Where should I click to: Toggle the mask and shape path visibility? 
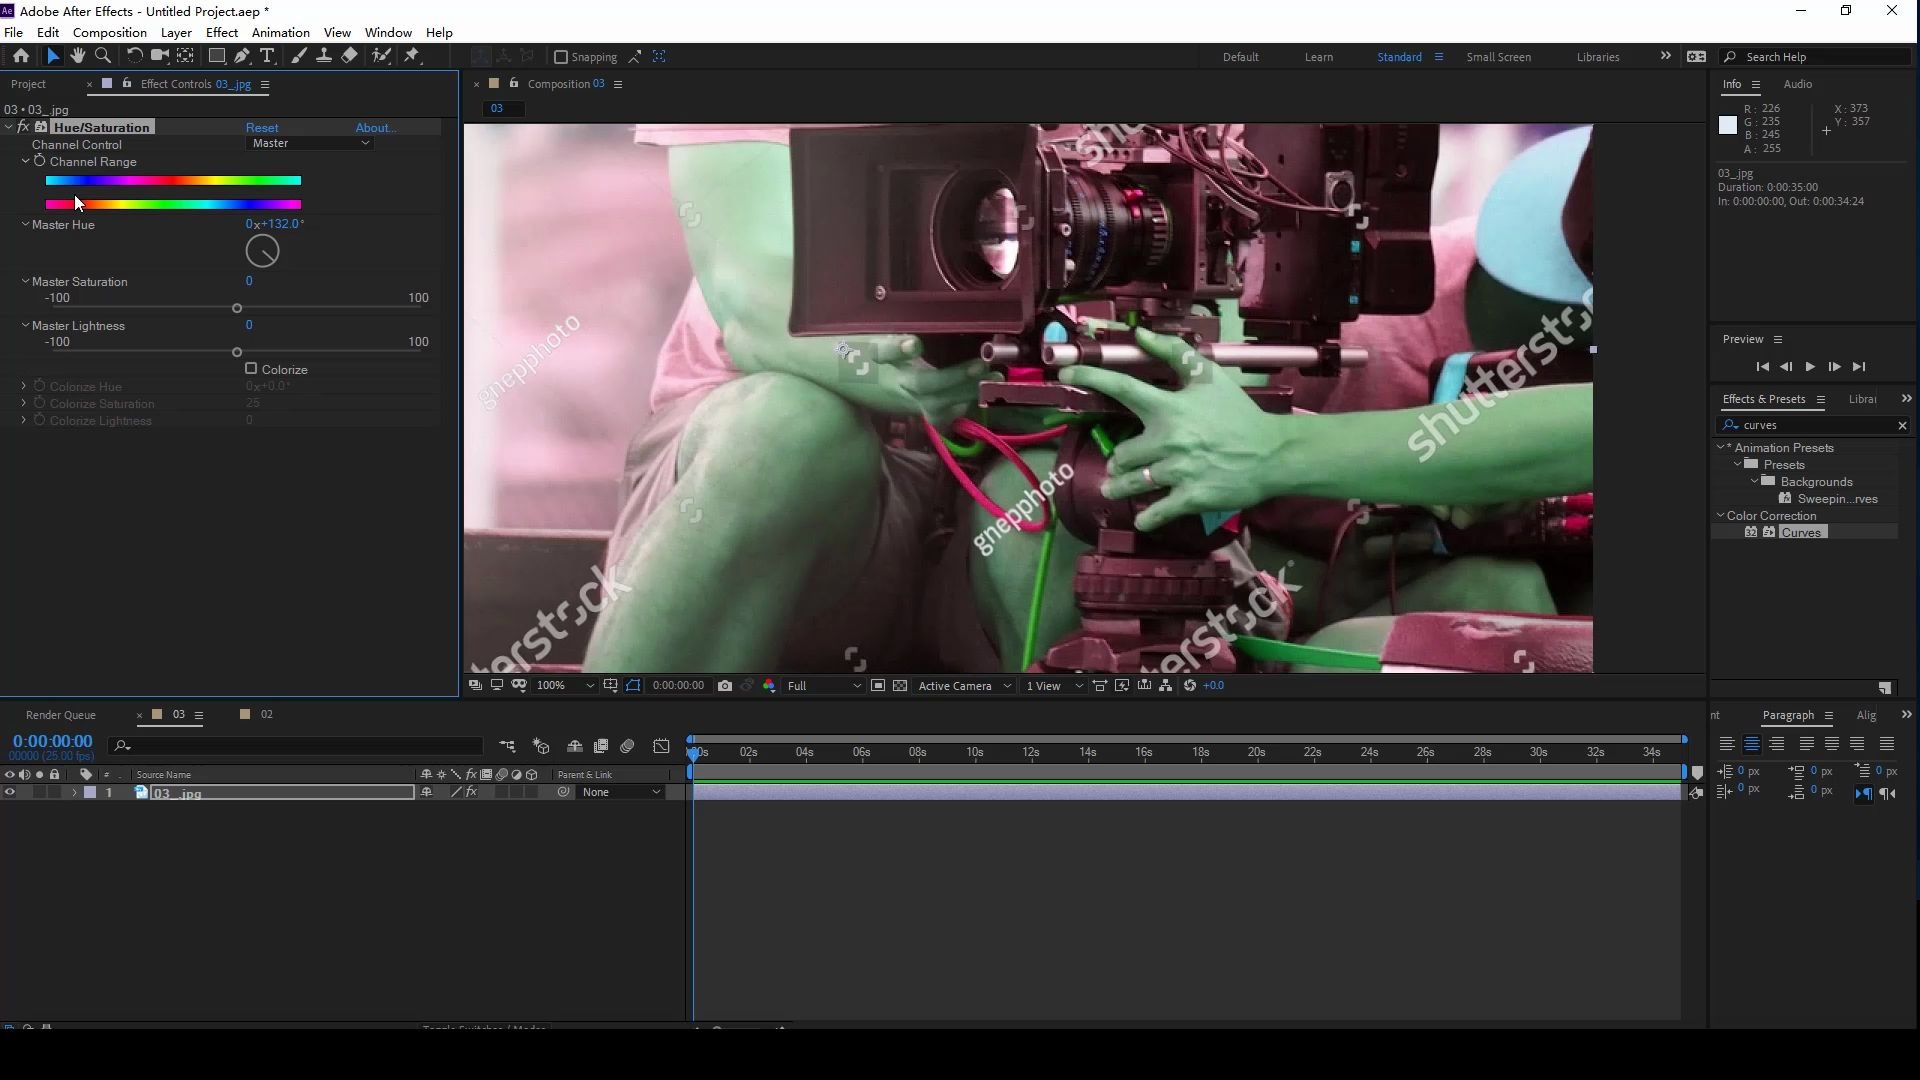634,686
